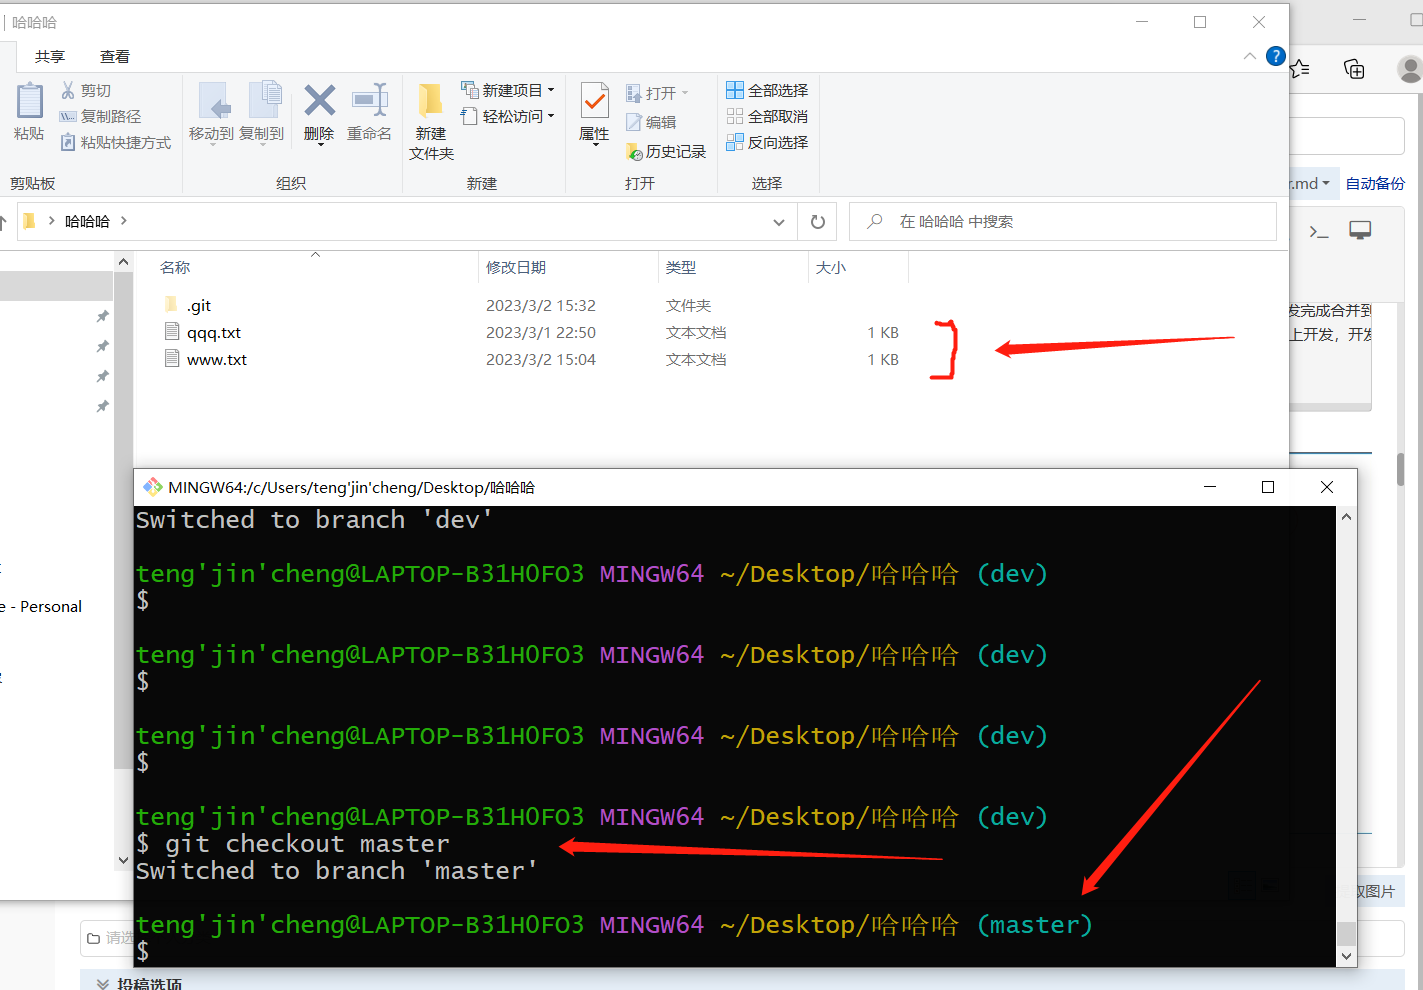Click the date 2023/3/1 22:50
The image size is (1423, 990).
pos(541,333)
